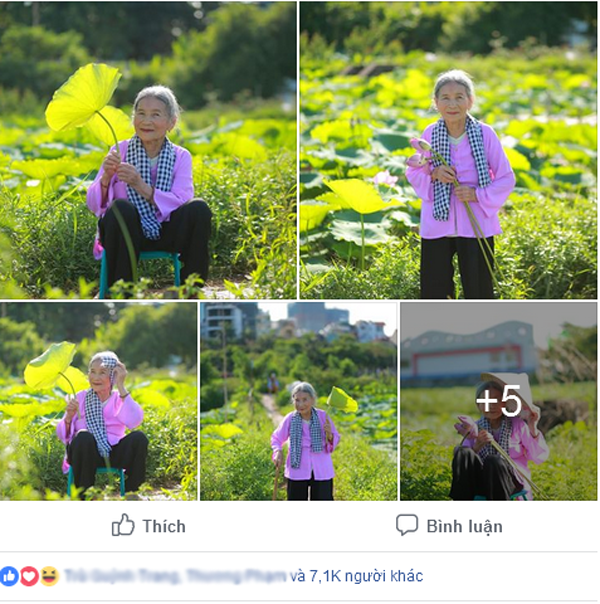Image resolution: width=600 pixels, height=604 pixels.
Task: Click the red heart Love reaction icon
Action: tap(29, 577)
